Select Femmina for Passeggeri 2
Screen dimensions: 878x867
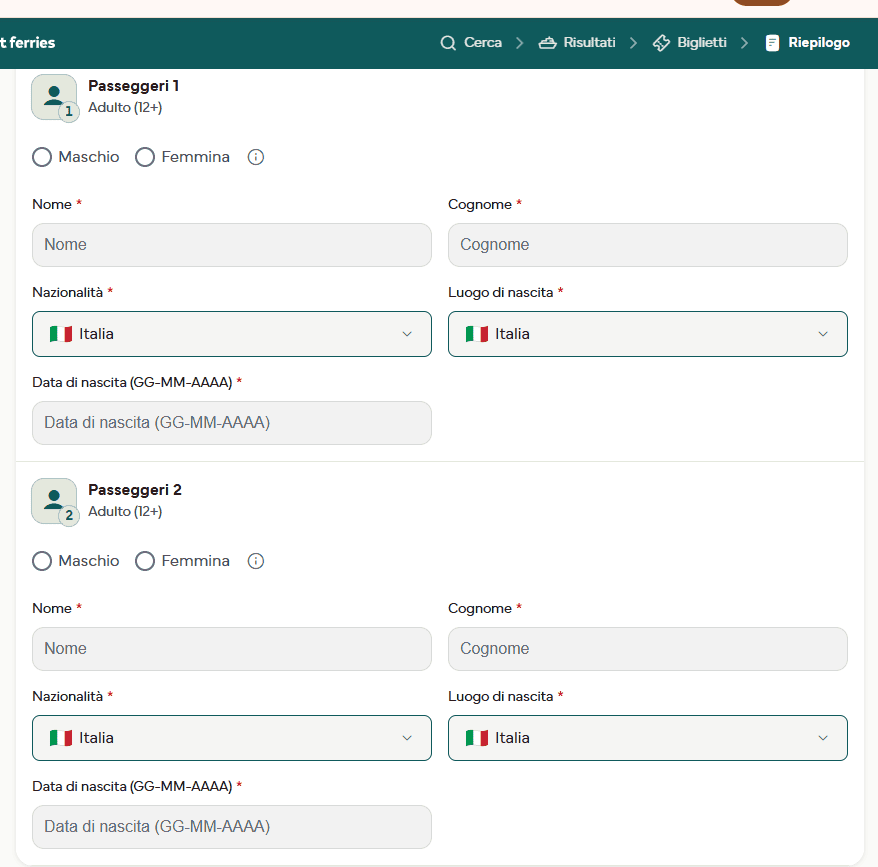coord(145,561)
